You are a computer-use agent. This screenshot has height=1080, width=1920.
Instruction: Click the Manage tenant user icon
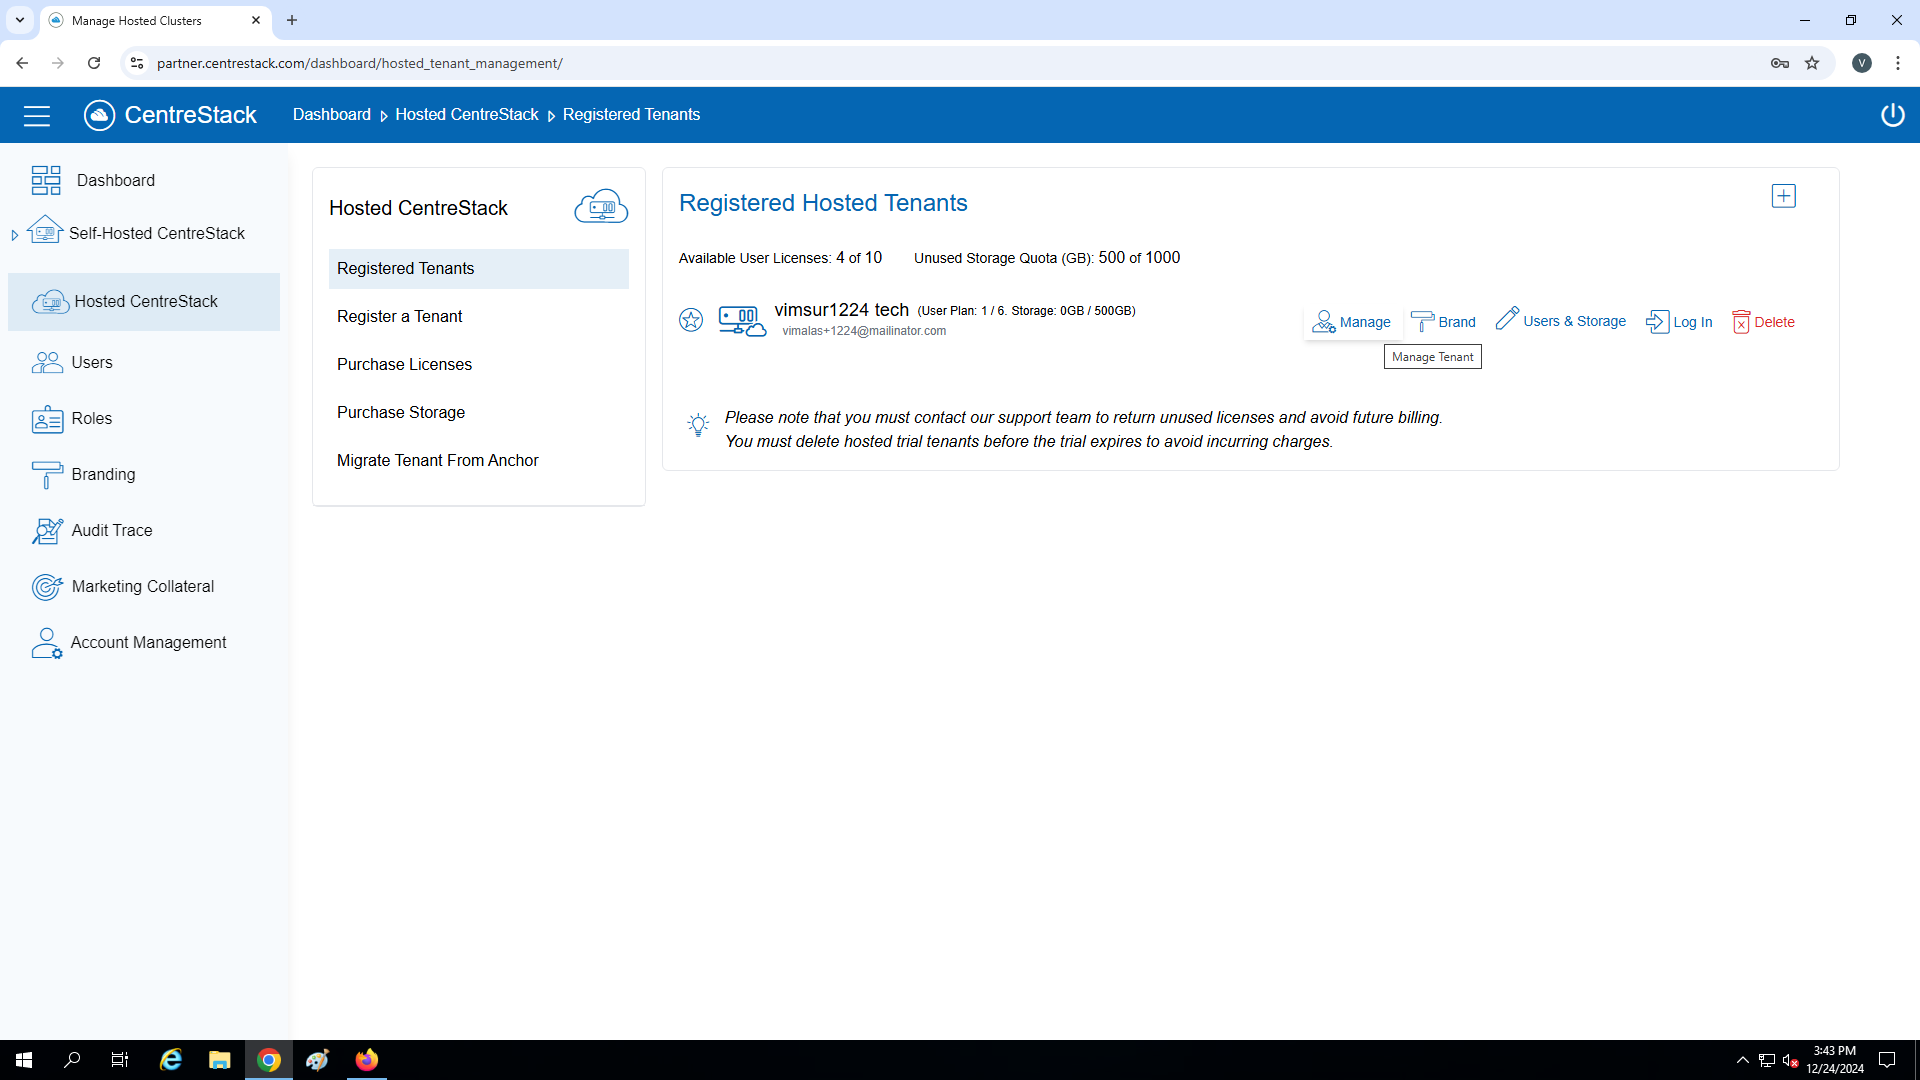pyautogui.click(x=1323, y=321)
